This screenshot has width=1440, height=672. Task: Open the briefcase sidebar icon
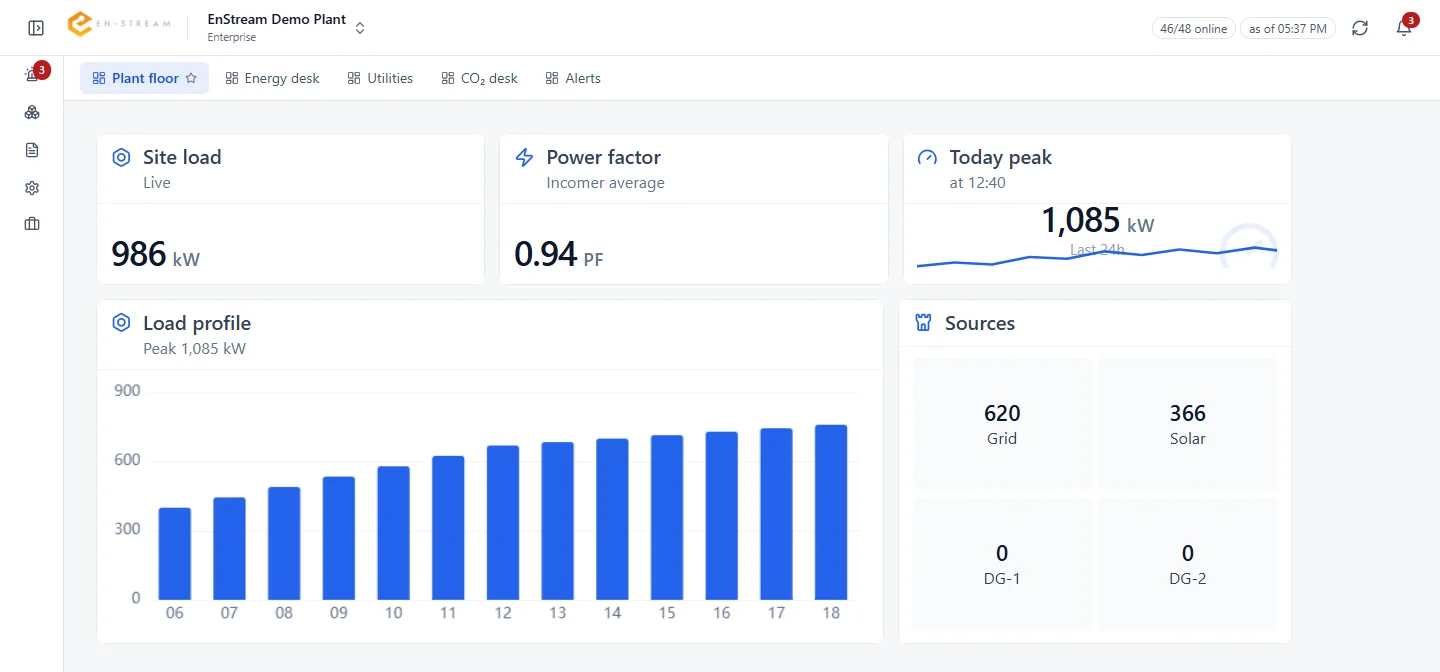click(x=32, y=224)
